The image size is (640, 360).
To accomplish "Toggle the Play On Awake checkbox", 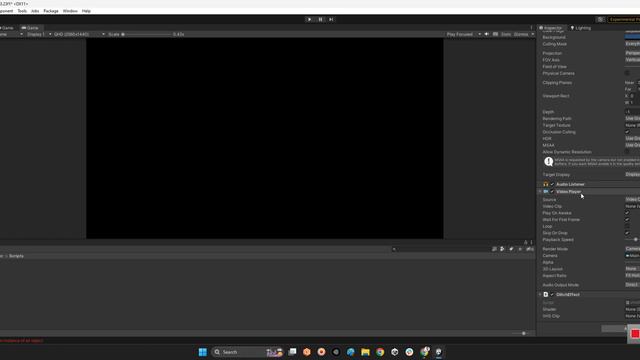I will [627, 213].
